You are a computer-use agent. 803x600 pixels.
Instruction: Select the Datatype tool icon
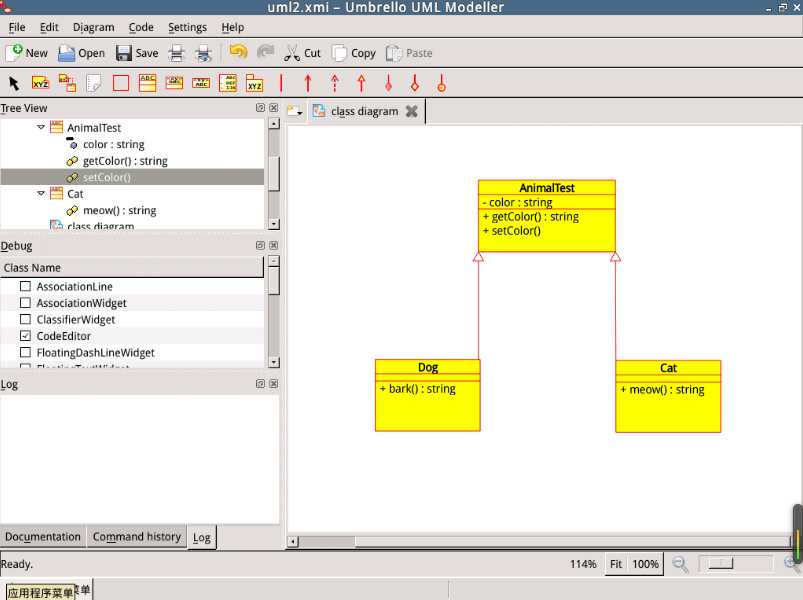201,83
